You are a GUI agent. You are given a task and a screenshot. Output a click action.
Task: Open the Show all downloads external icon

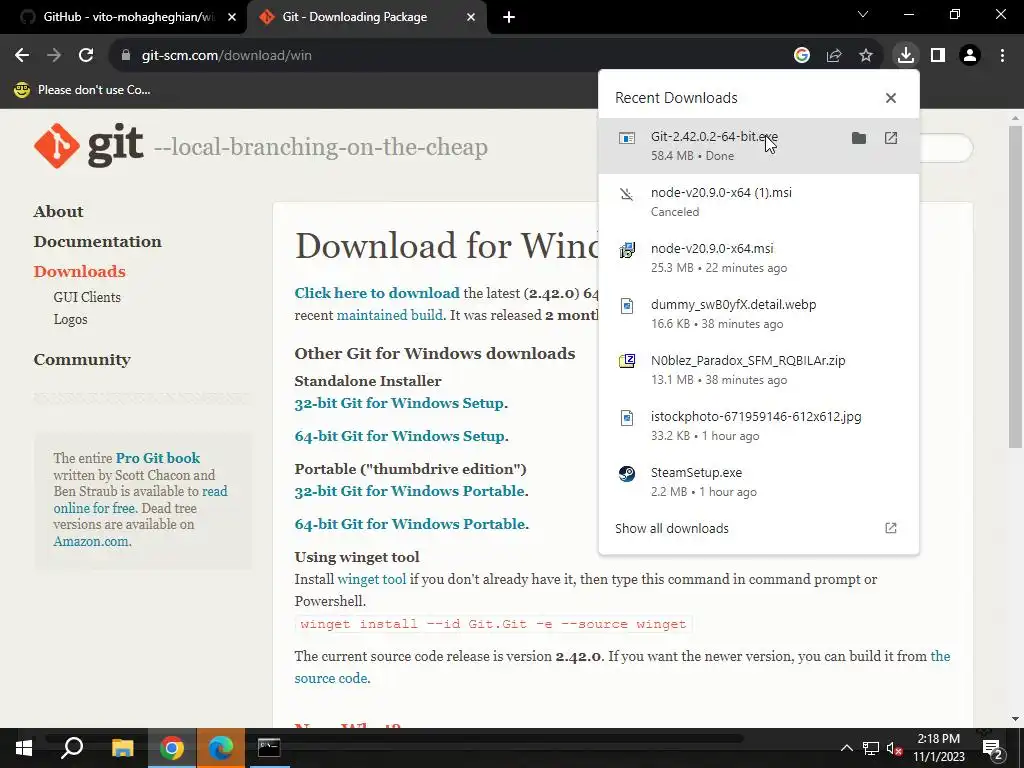[x=891, y=528]
